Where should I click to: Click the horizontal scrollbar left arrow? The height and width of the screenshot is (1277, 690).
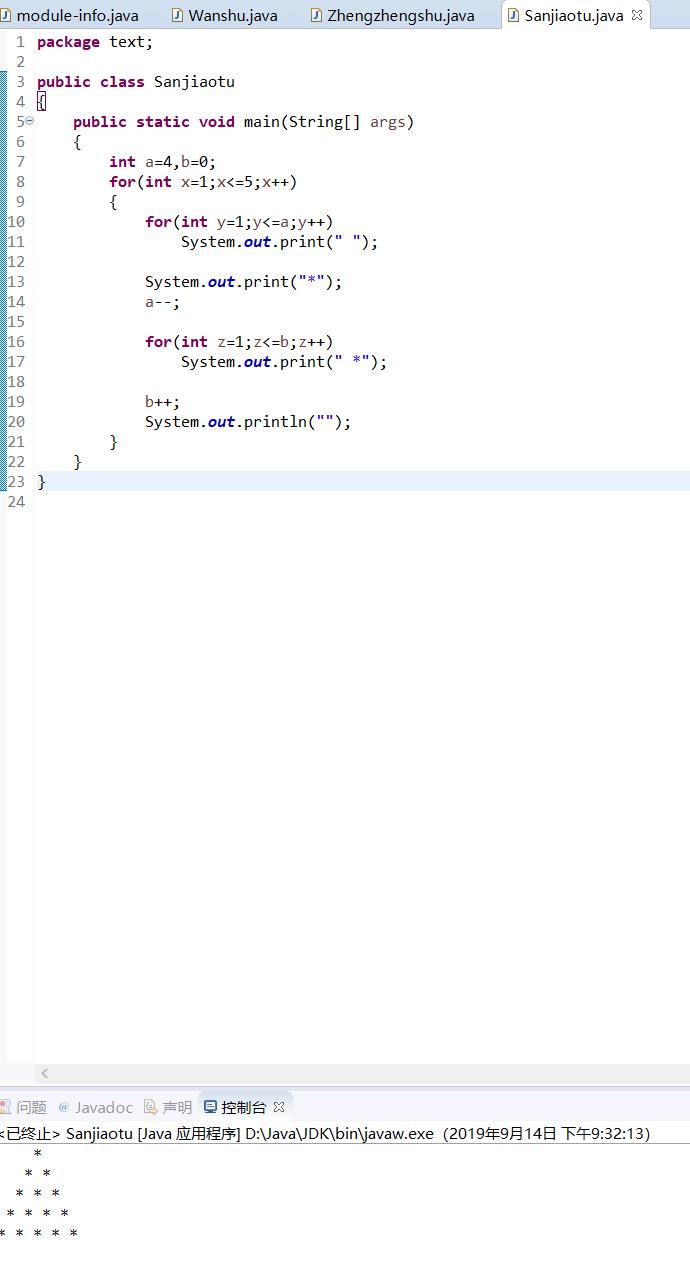[x=44, y=1073]
